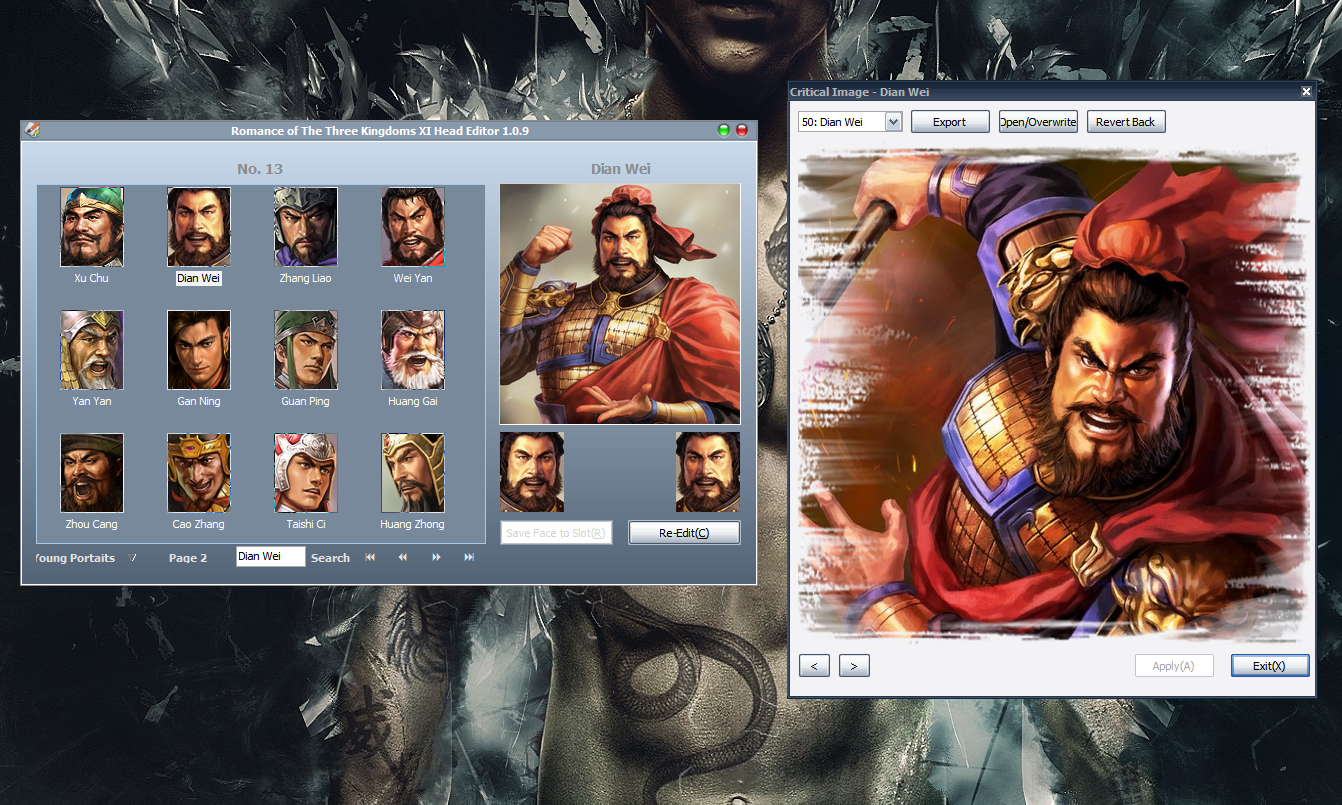
Task: Select the Huang Gai portrait thumbnail
Action: pos(413,350)
